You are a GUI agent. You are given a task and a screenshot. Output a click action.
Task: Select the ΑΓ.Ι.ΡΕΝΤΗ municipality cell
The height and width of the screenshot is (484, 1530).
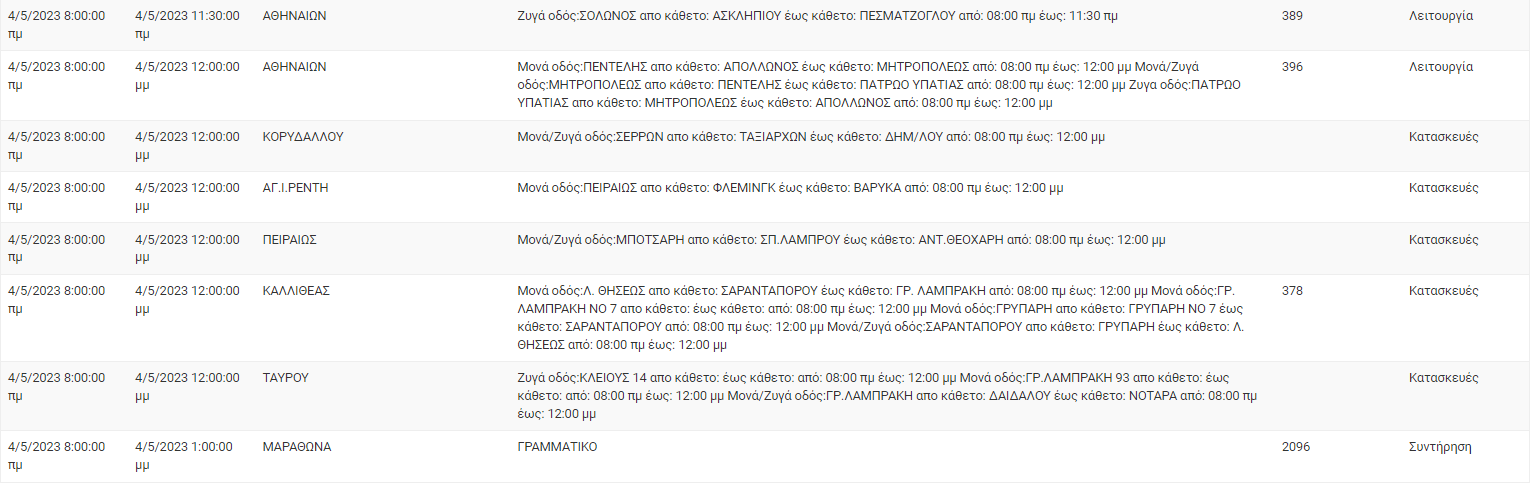point(296,188)
